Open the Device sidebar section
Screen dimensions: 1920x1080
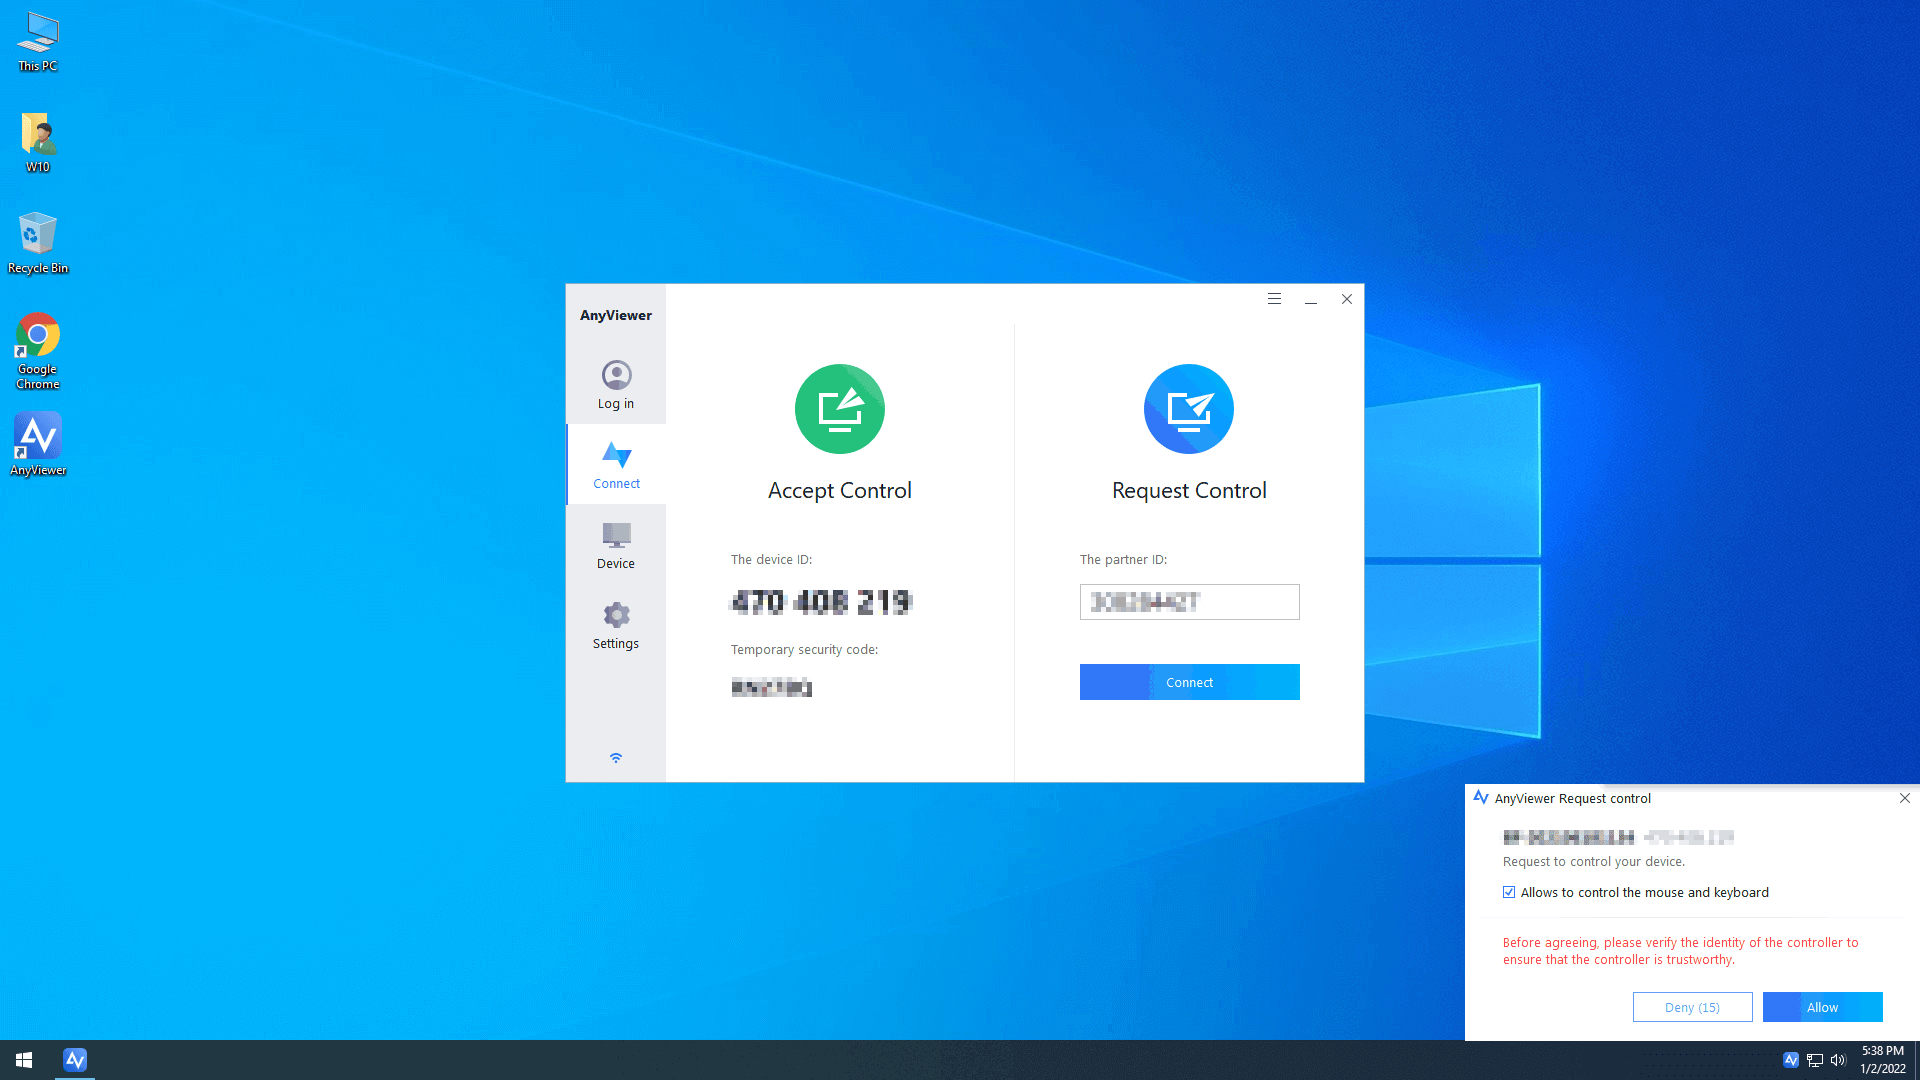click(616, 545)
